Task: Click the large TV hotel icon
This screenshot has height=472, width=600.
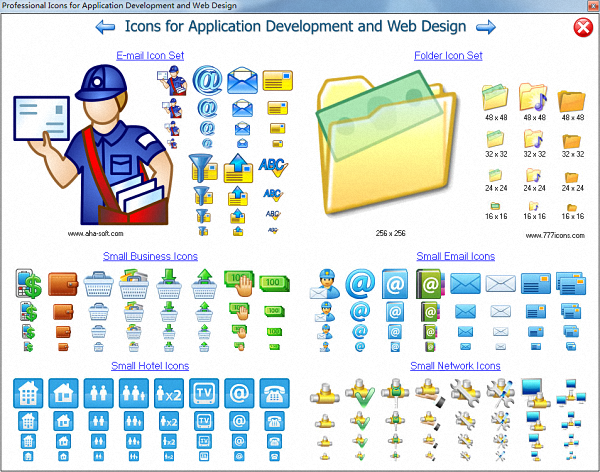Action: pos(202,392)
